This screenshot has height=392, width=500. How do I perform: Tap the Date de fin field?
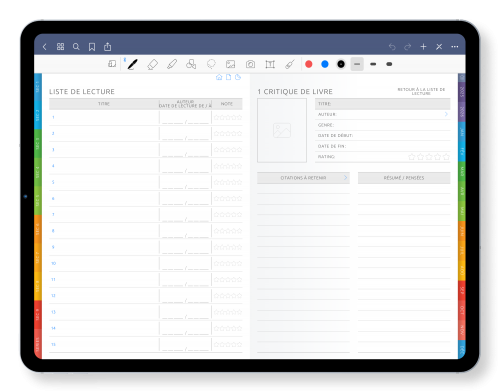[x=383, y=146]
